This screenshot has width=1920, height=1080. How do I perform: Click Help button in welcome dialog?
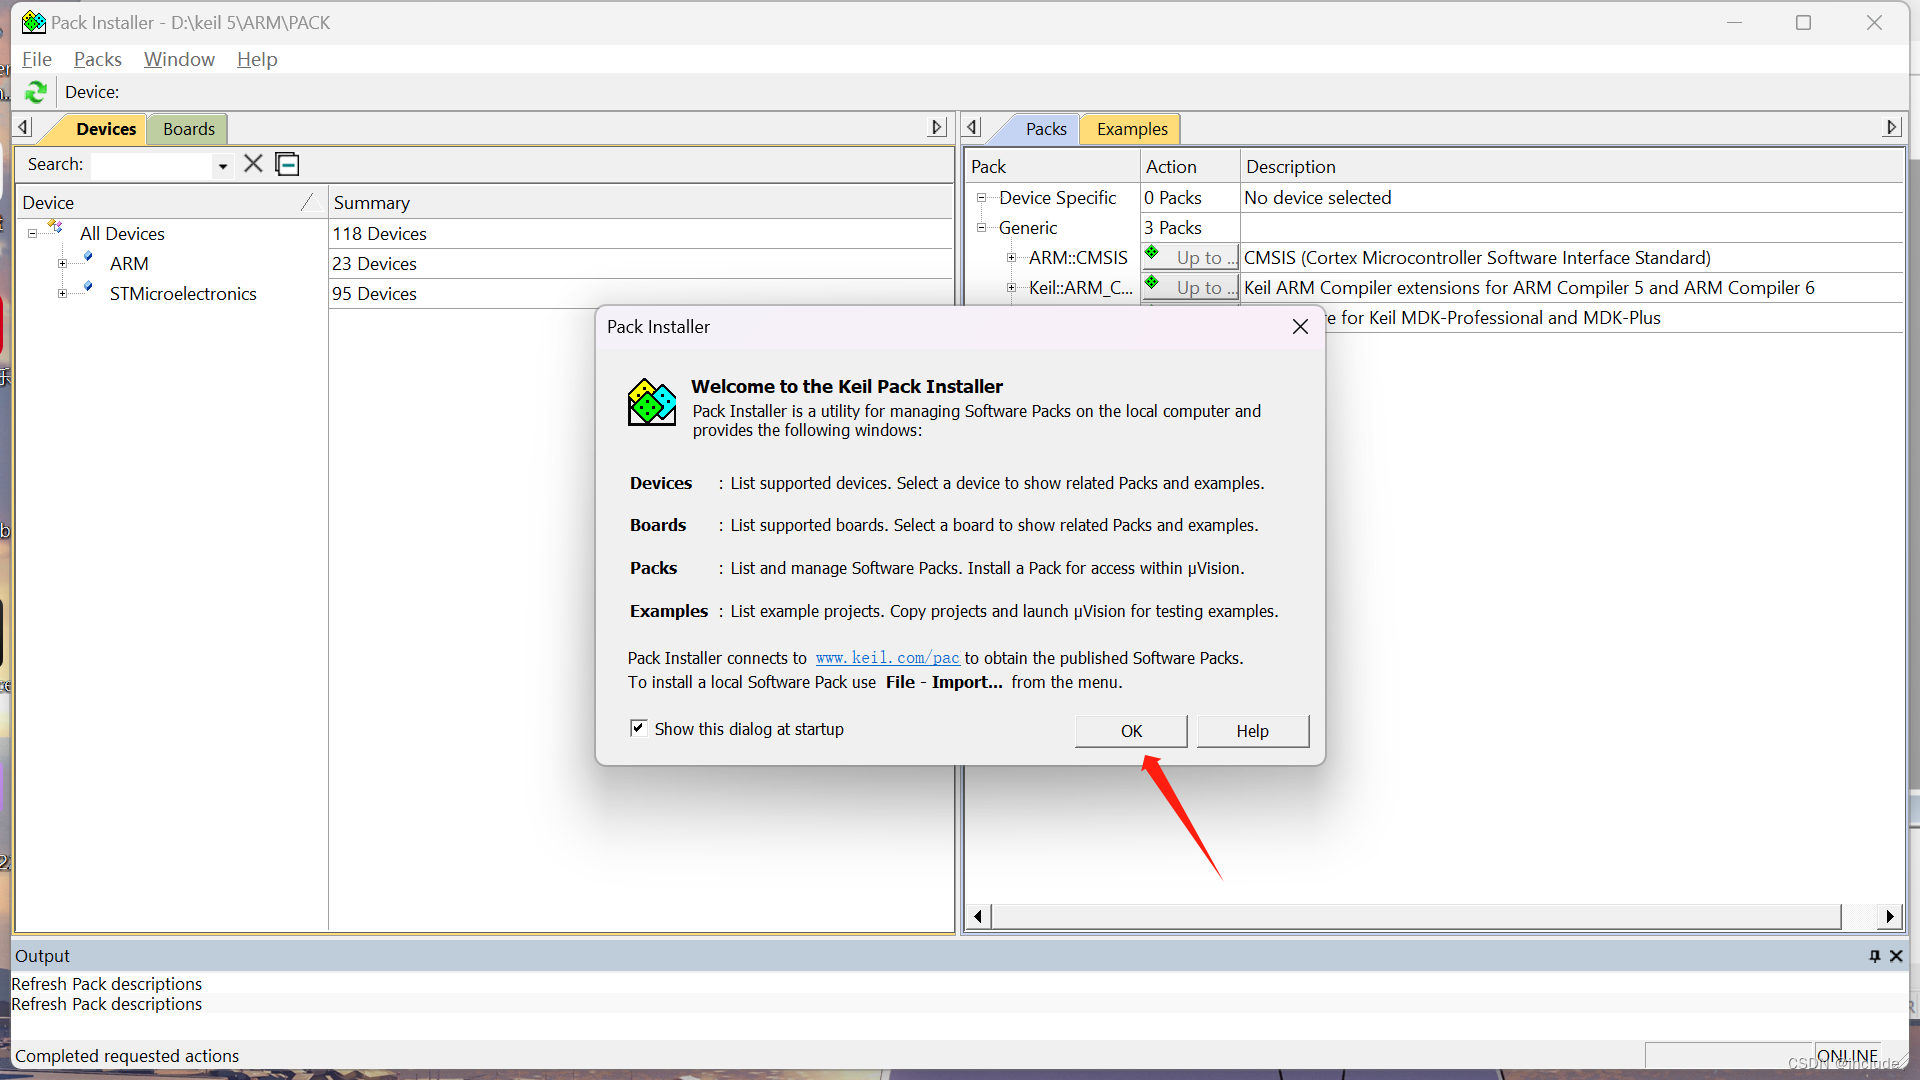click(1252, 731)
